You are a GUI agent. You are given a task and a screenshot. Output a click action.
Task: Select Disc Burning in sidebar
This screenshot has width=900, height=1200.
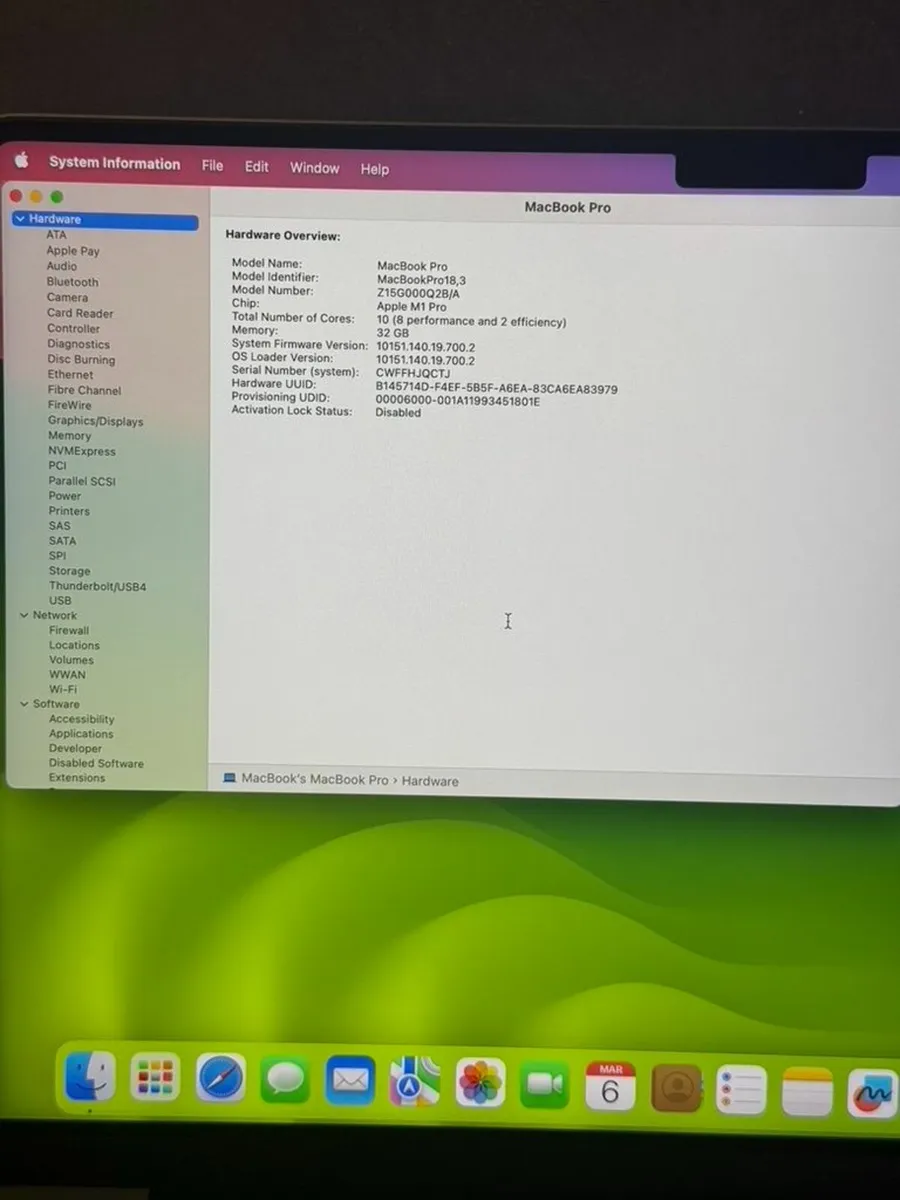[81, 359]
